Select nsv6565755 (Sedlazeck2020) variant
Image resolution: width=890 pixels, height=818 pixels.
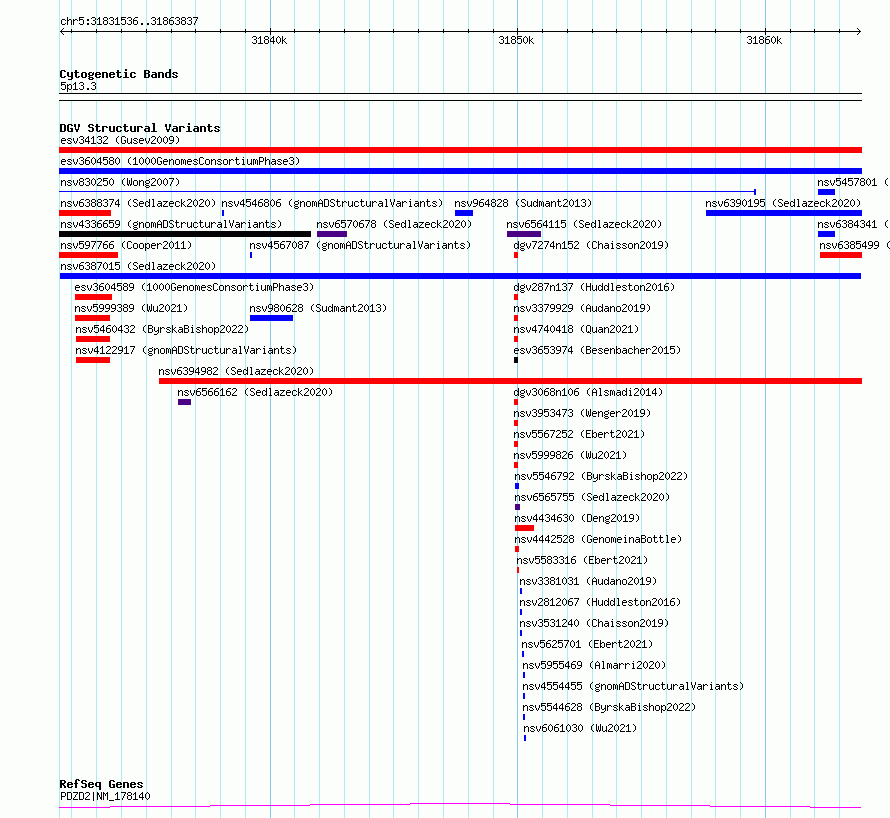(592, 497)
